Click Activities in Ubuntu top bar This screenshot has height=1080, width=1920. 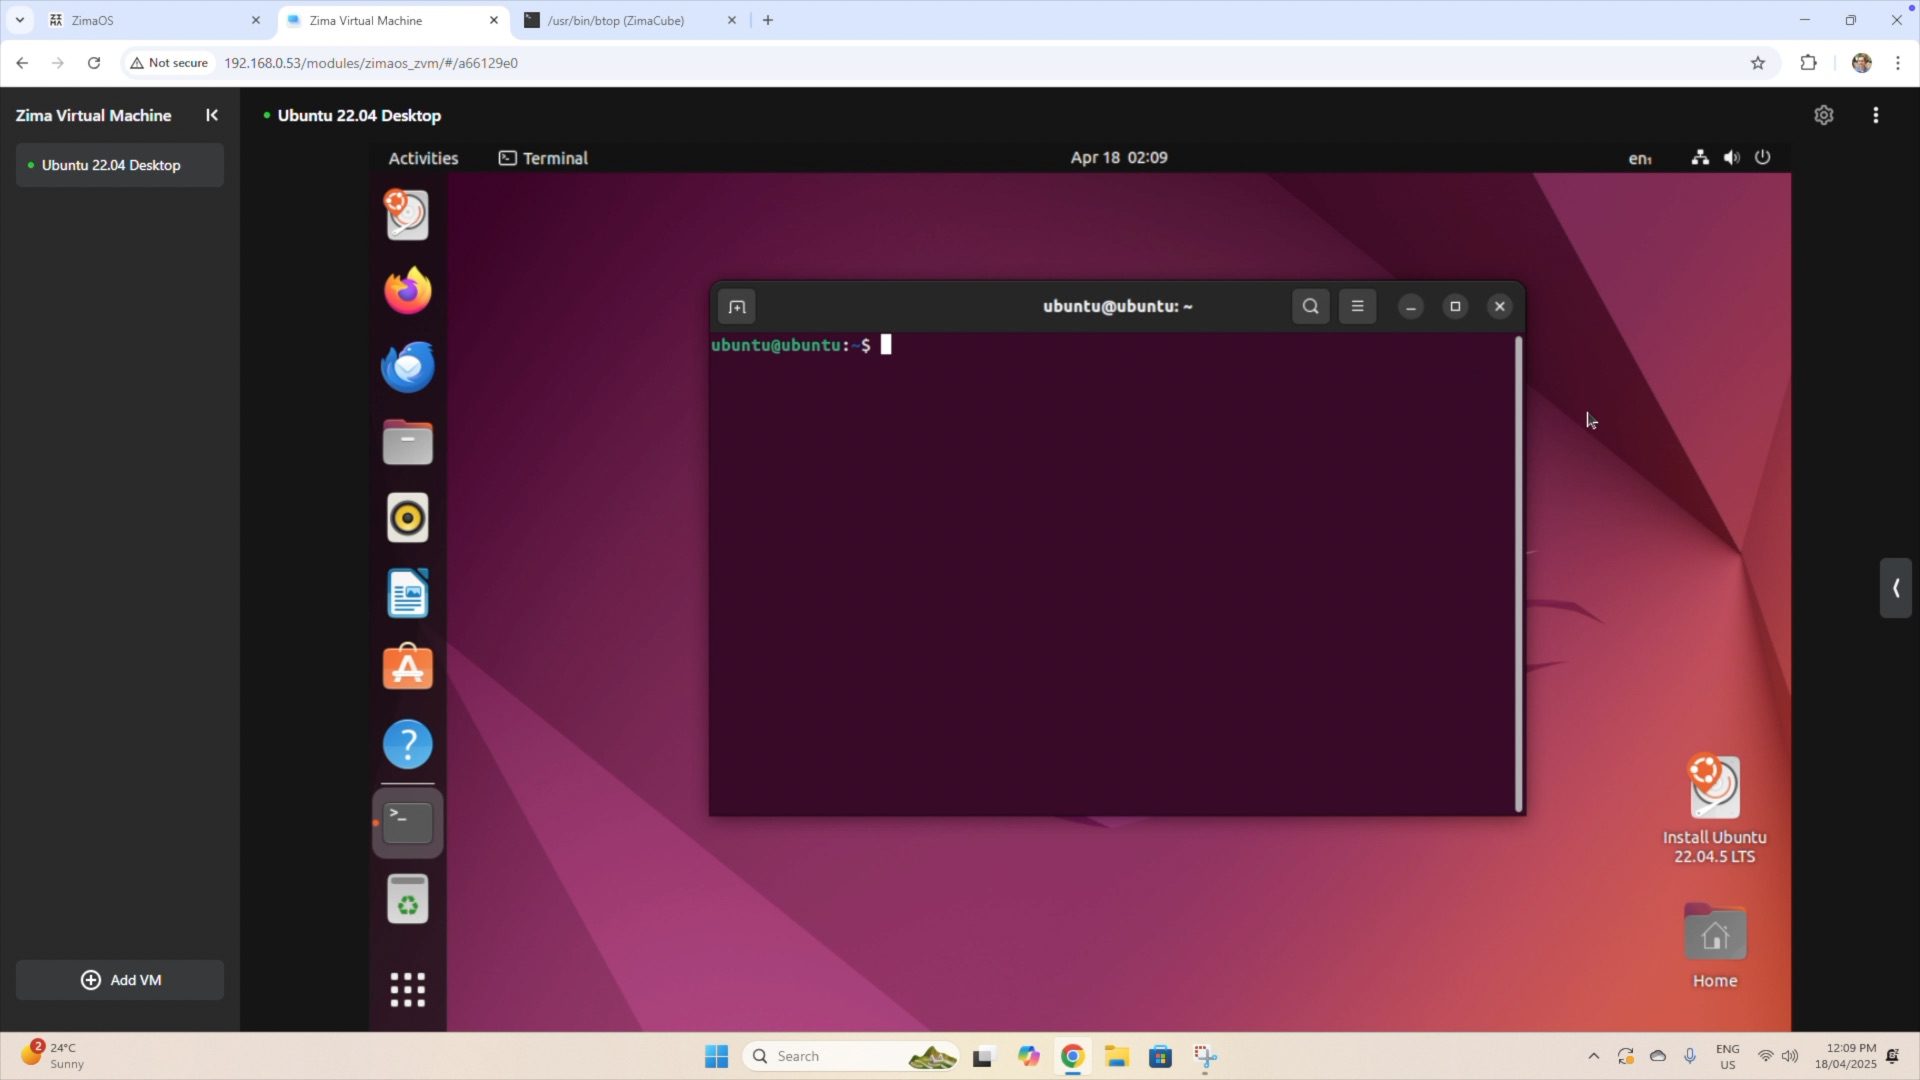coord(423,158)
